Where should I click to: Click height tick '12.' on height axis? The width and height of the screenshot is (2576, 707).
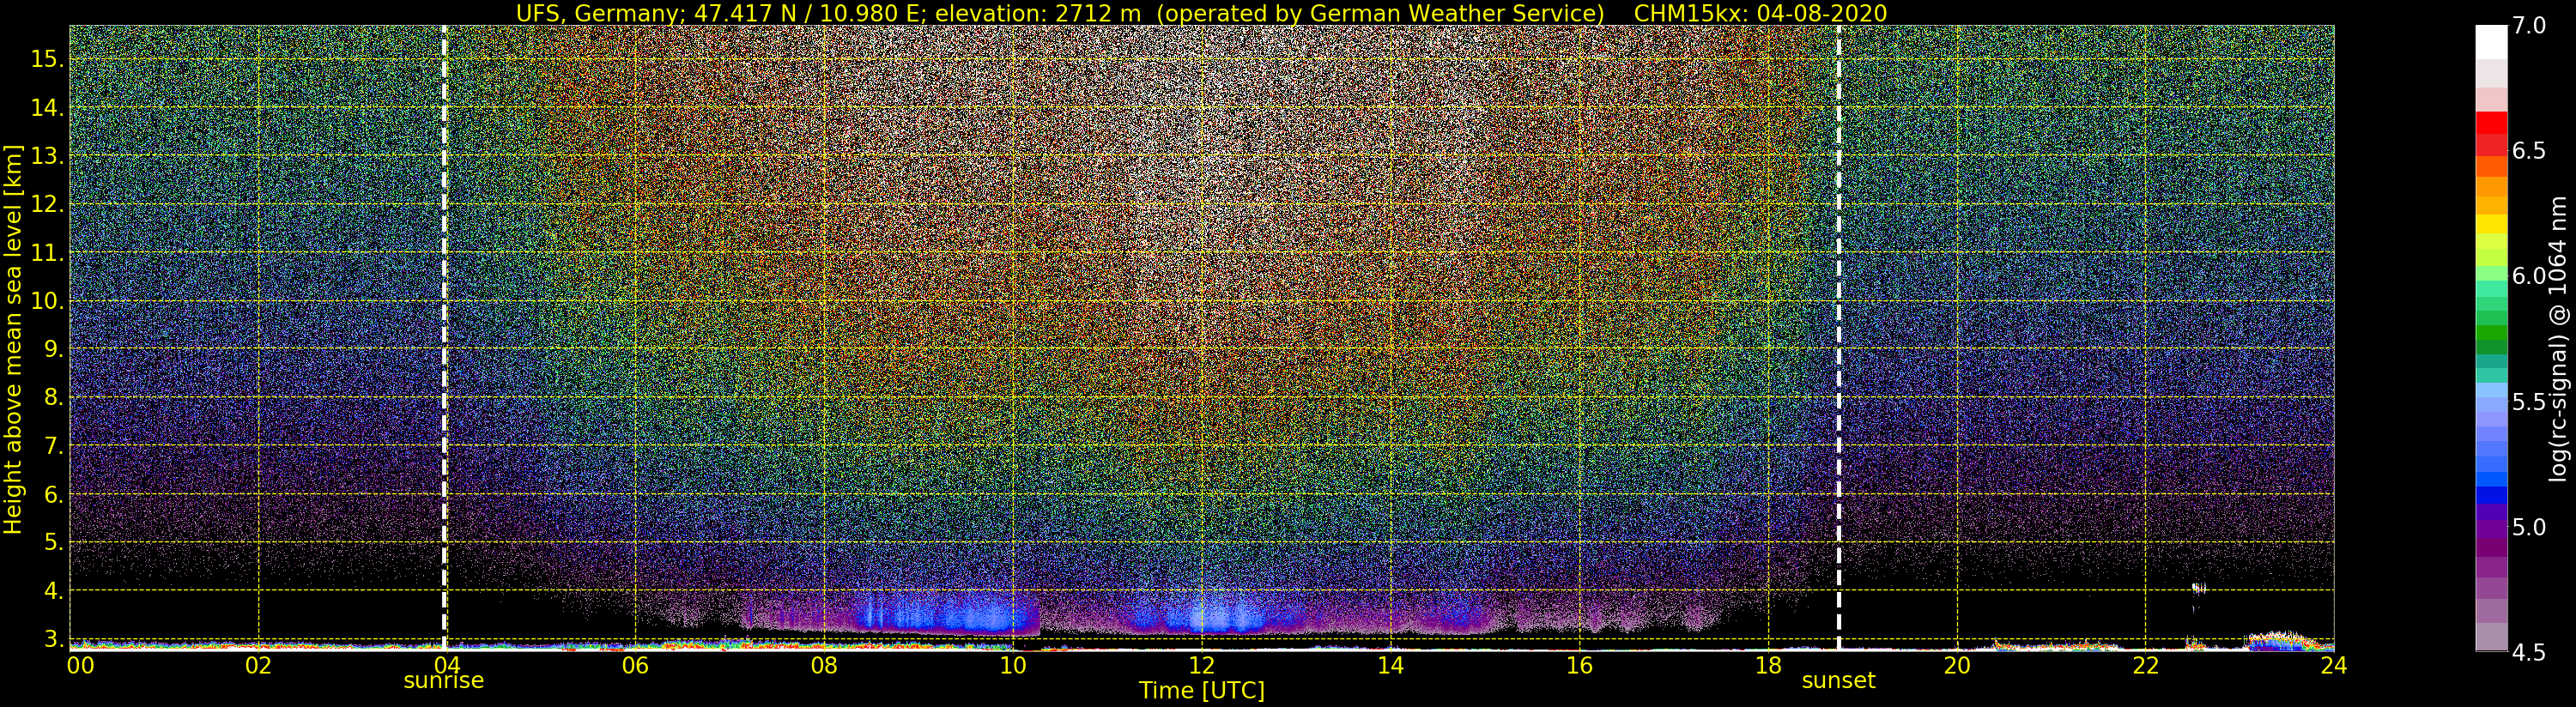(47, 204)
